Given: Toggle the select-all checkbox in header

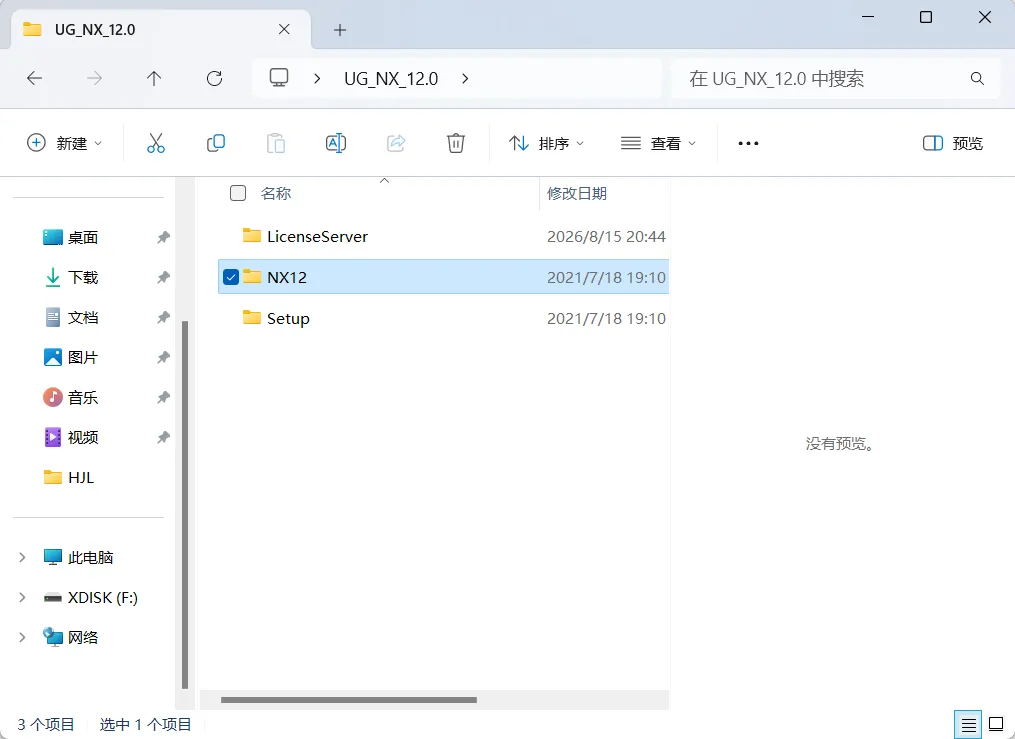Looking at the screenshot, I should pyautogui.click(x=238, y=193).
